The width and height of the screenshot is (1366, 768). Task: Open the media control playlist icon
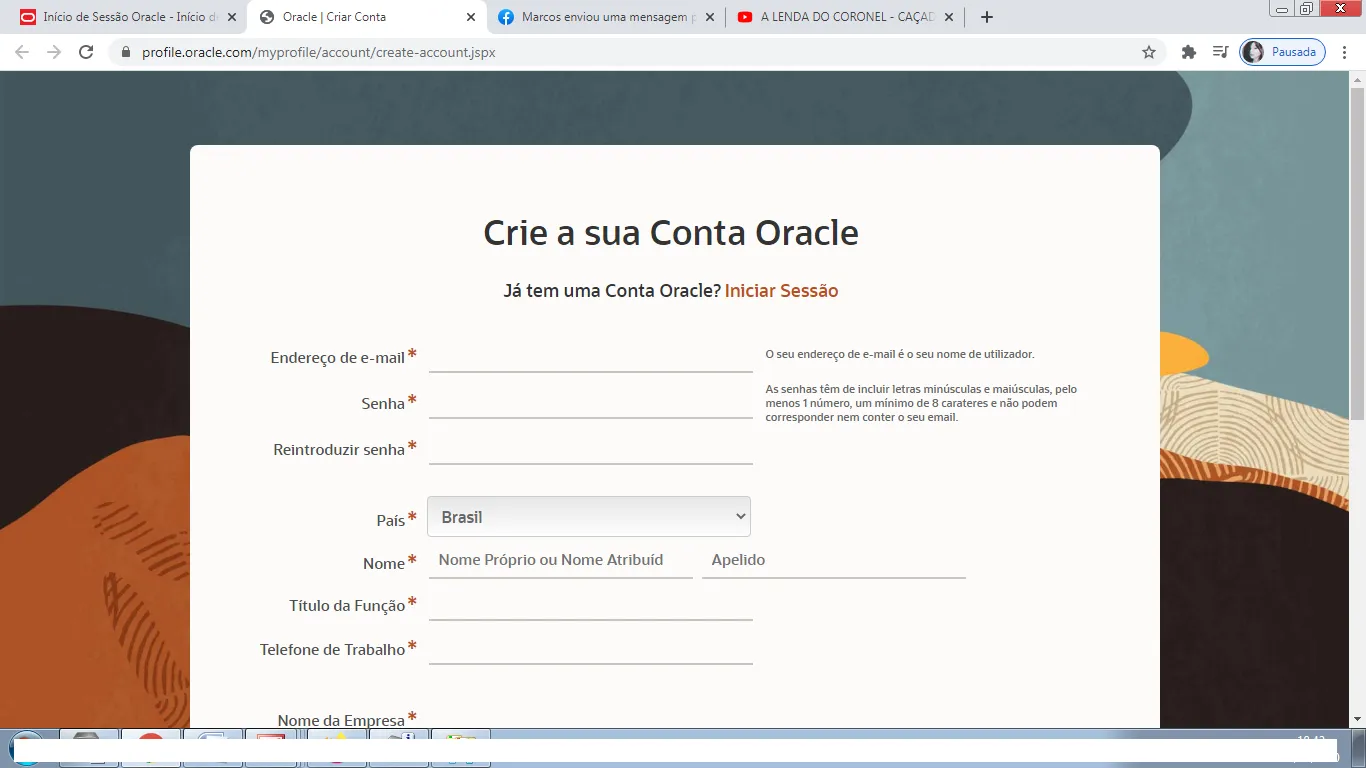1220,52
